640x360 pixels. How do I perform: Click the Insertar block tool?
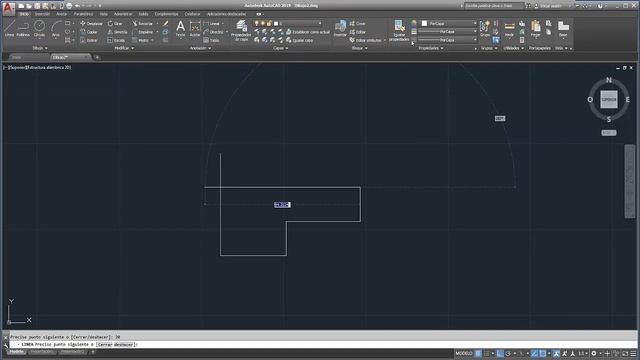(x=340, y=29)
